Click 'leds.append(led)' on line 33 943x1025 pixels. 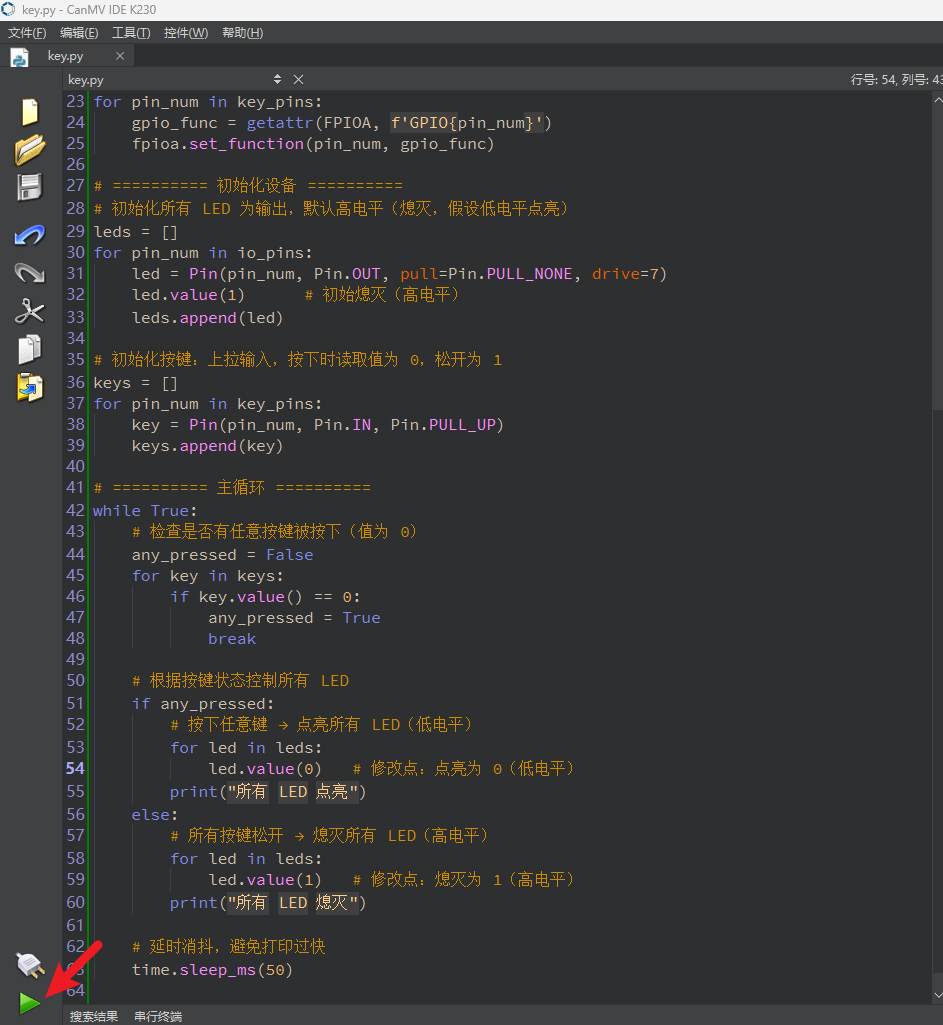[207, 318]
